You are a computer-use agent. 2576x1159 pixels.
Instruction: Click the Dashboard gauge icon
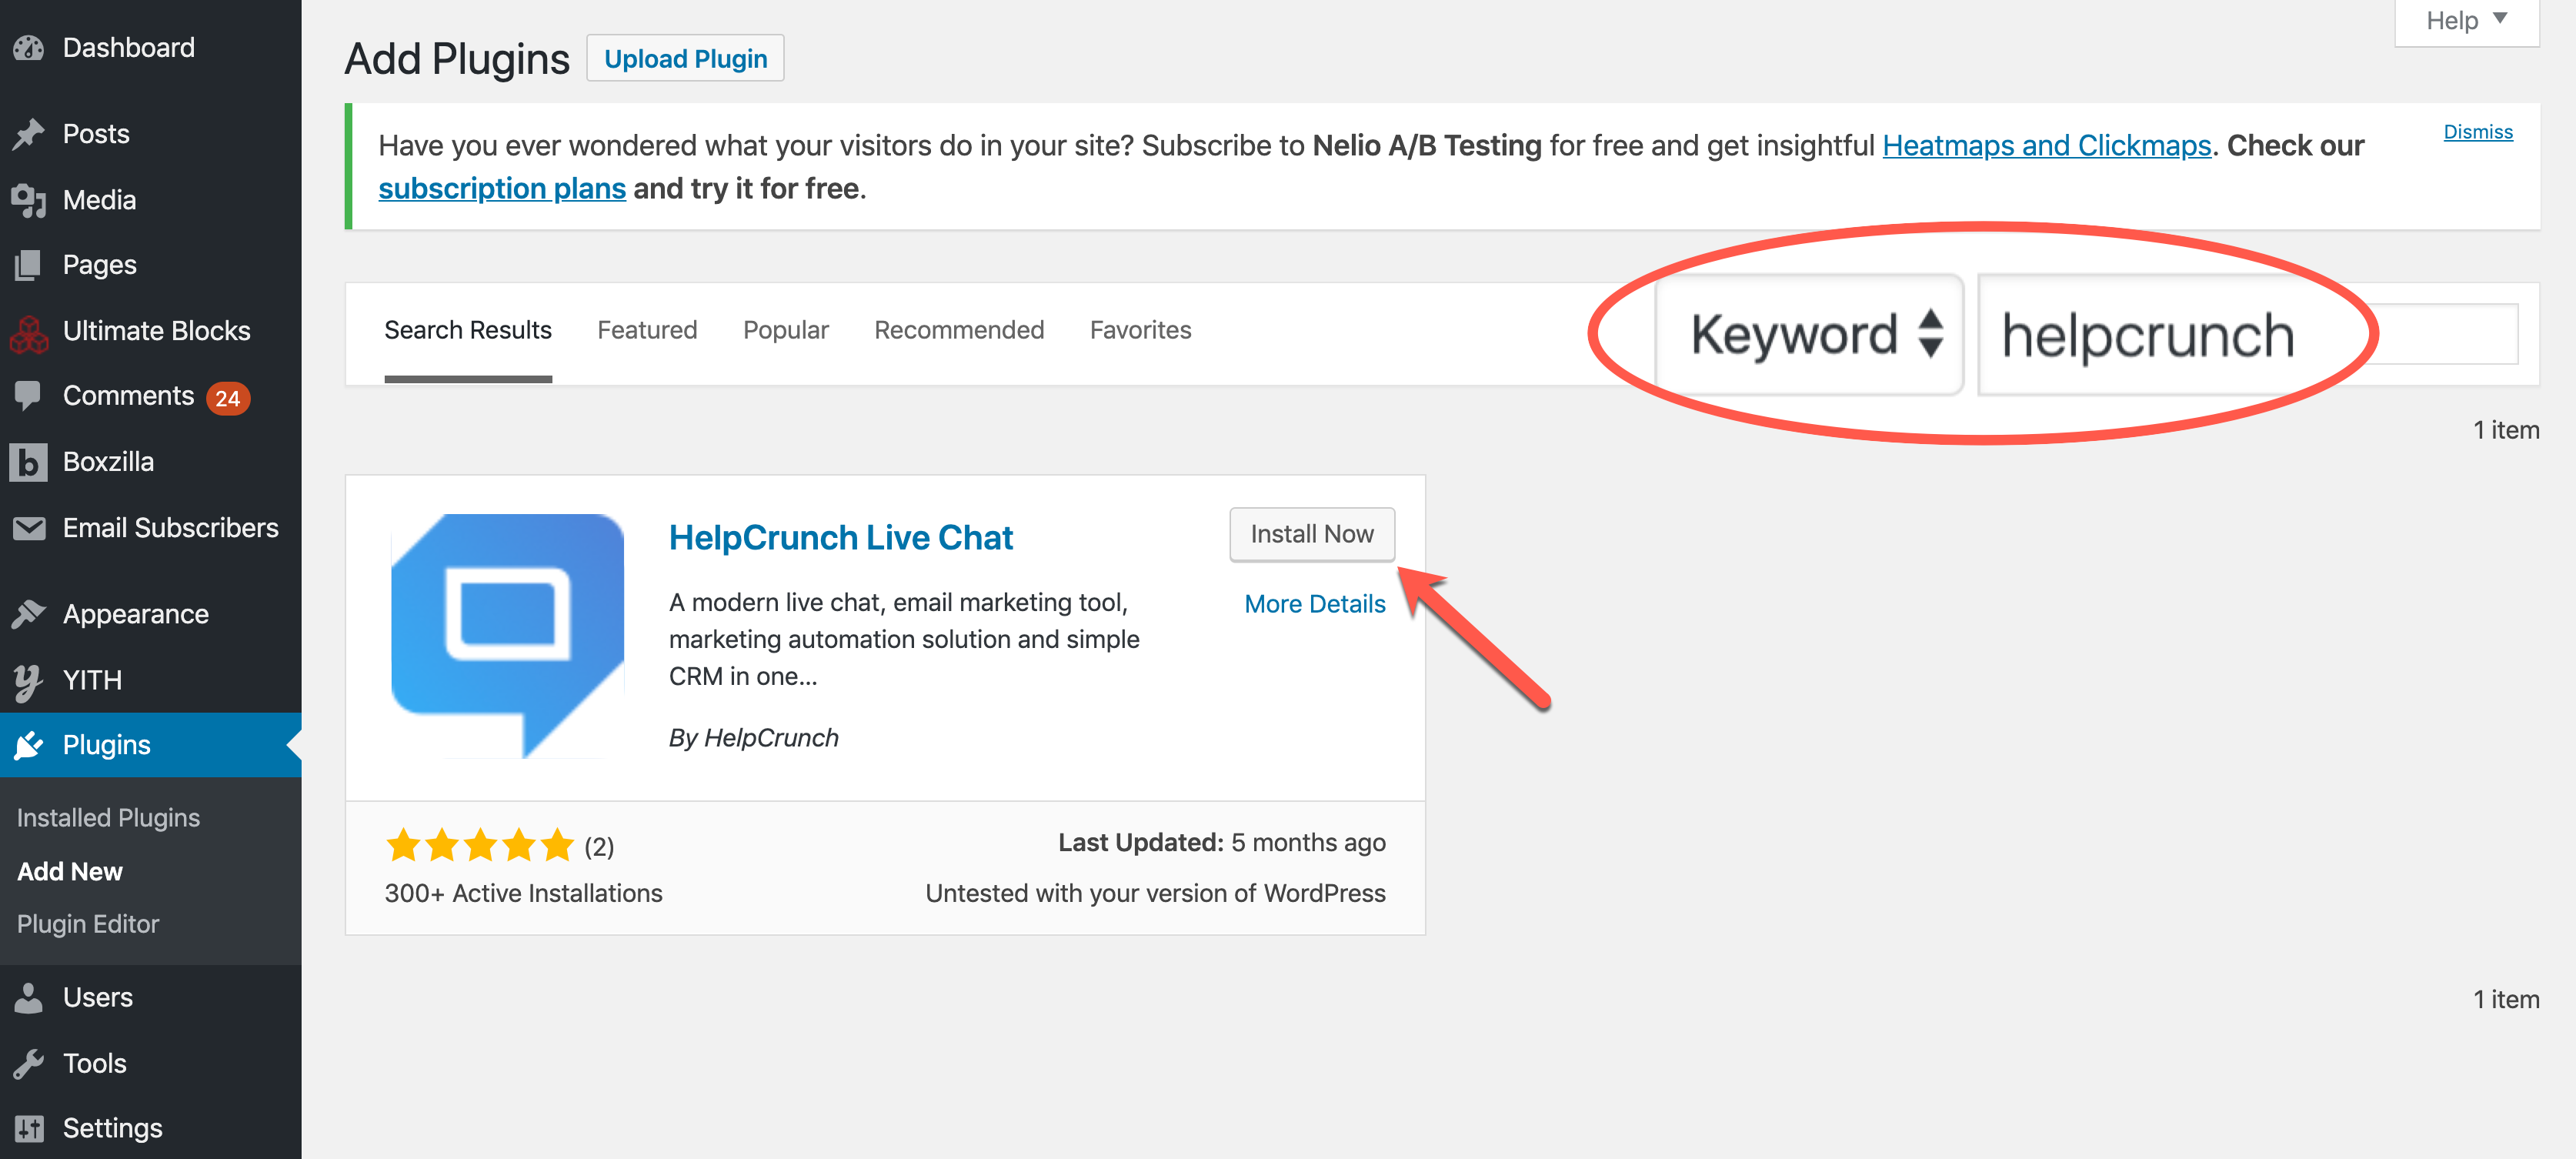[x=29, y=47]
